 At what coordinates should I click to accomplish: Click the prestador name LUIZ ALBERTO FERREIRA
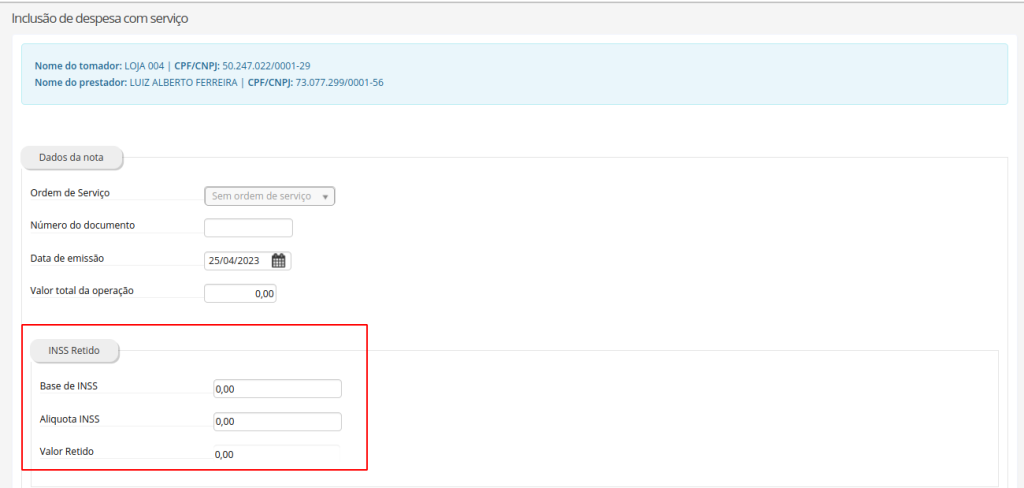pyautogui.click(x=184, y=82)
